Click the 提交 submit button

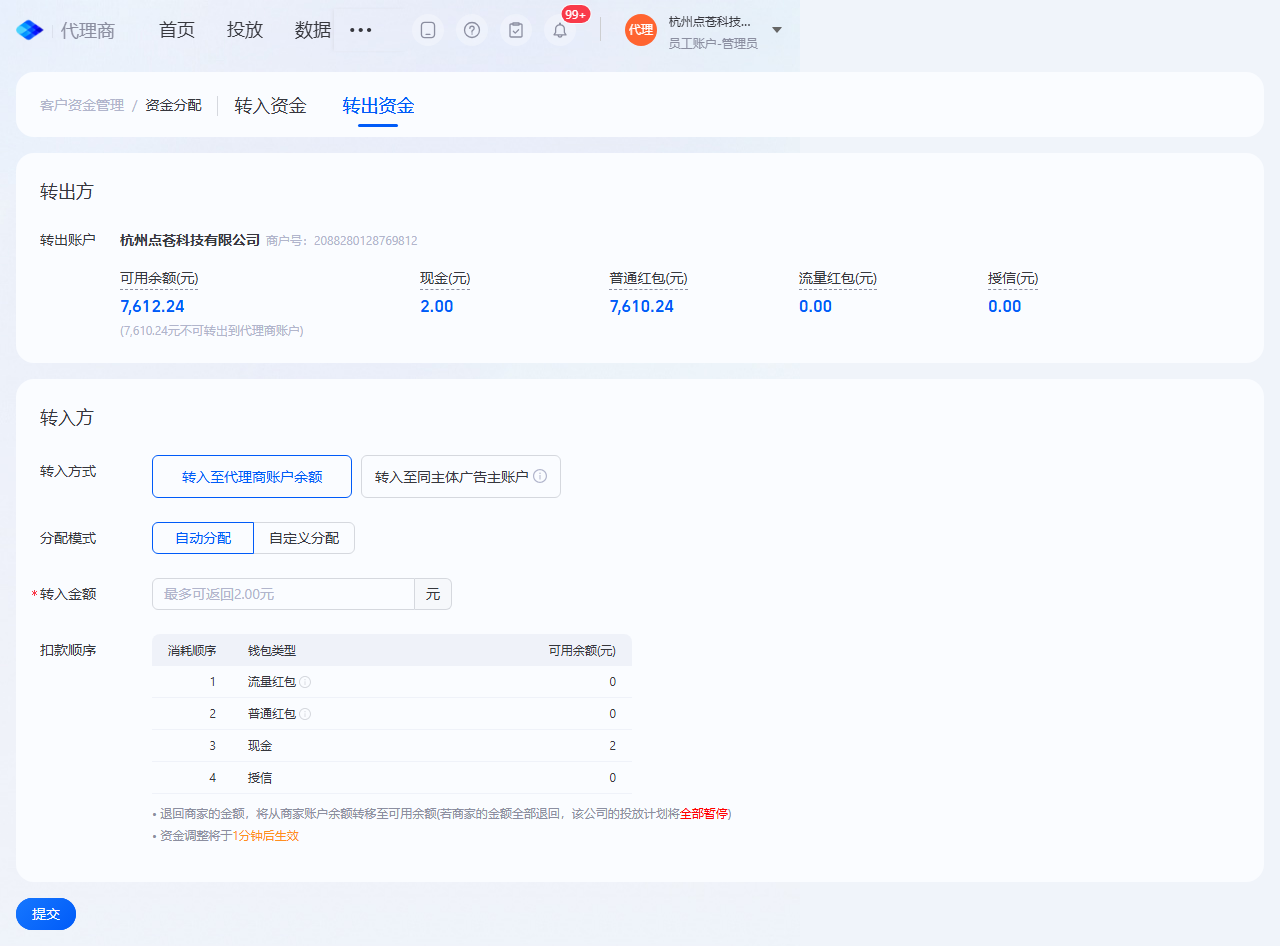point(46,914)
